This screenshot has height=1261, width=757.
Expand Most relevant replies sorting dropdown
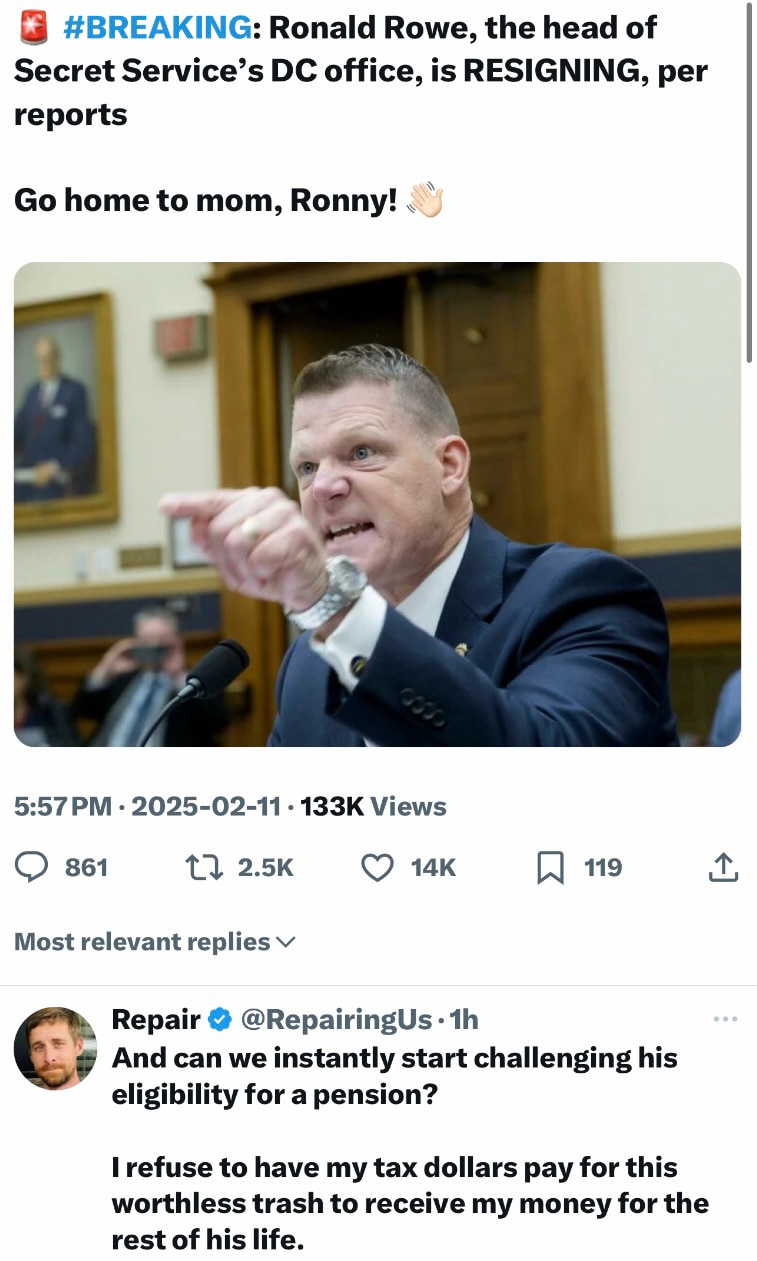[x=155, y=942]
